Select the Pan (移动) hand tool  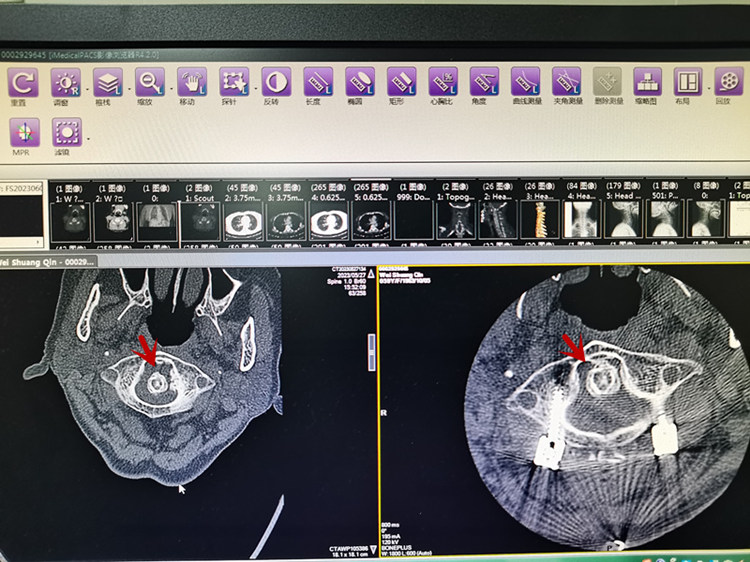click(191, 82)
